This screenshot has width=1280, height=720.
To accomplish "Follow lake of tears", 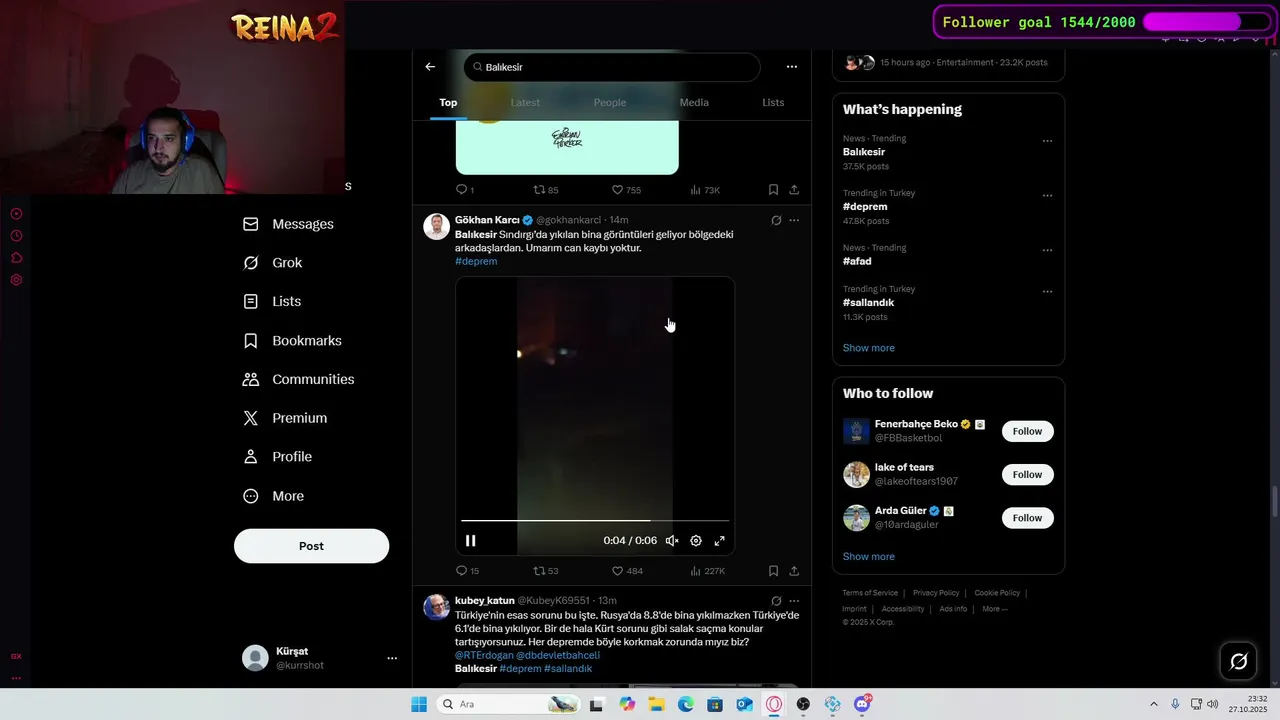I will coord(1027,475).
